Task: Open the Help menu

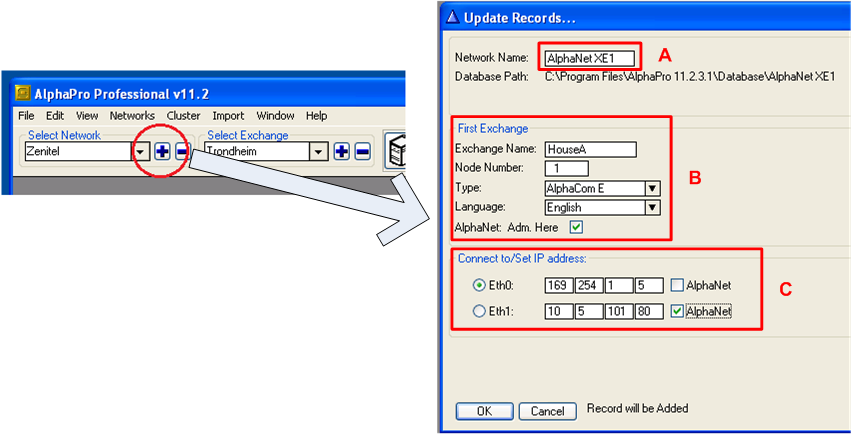Action: click(316, 116)
